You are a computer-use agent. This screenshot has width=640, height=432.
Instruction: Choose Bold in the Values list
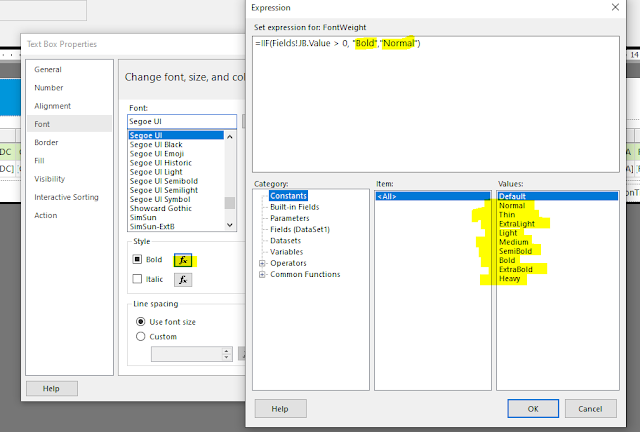507,261
